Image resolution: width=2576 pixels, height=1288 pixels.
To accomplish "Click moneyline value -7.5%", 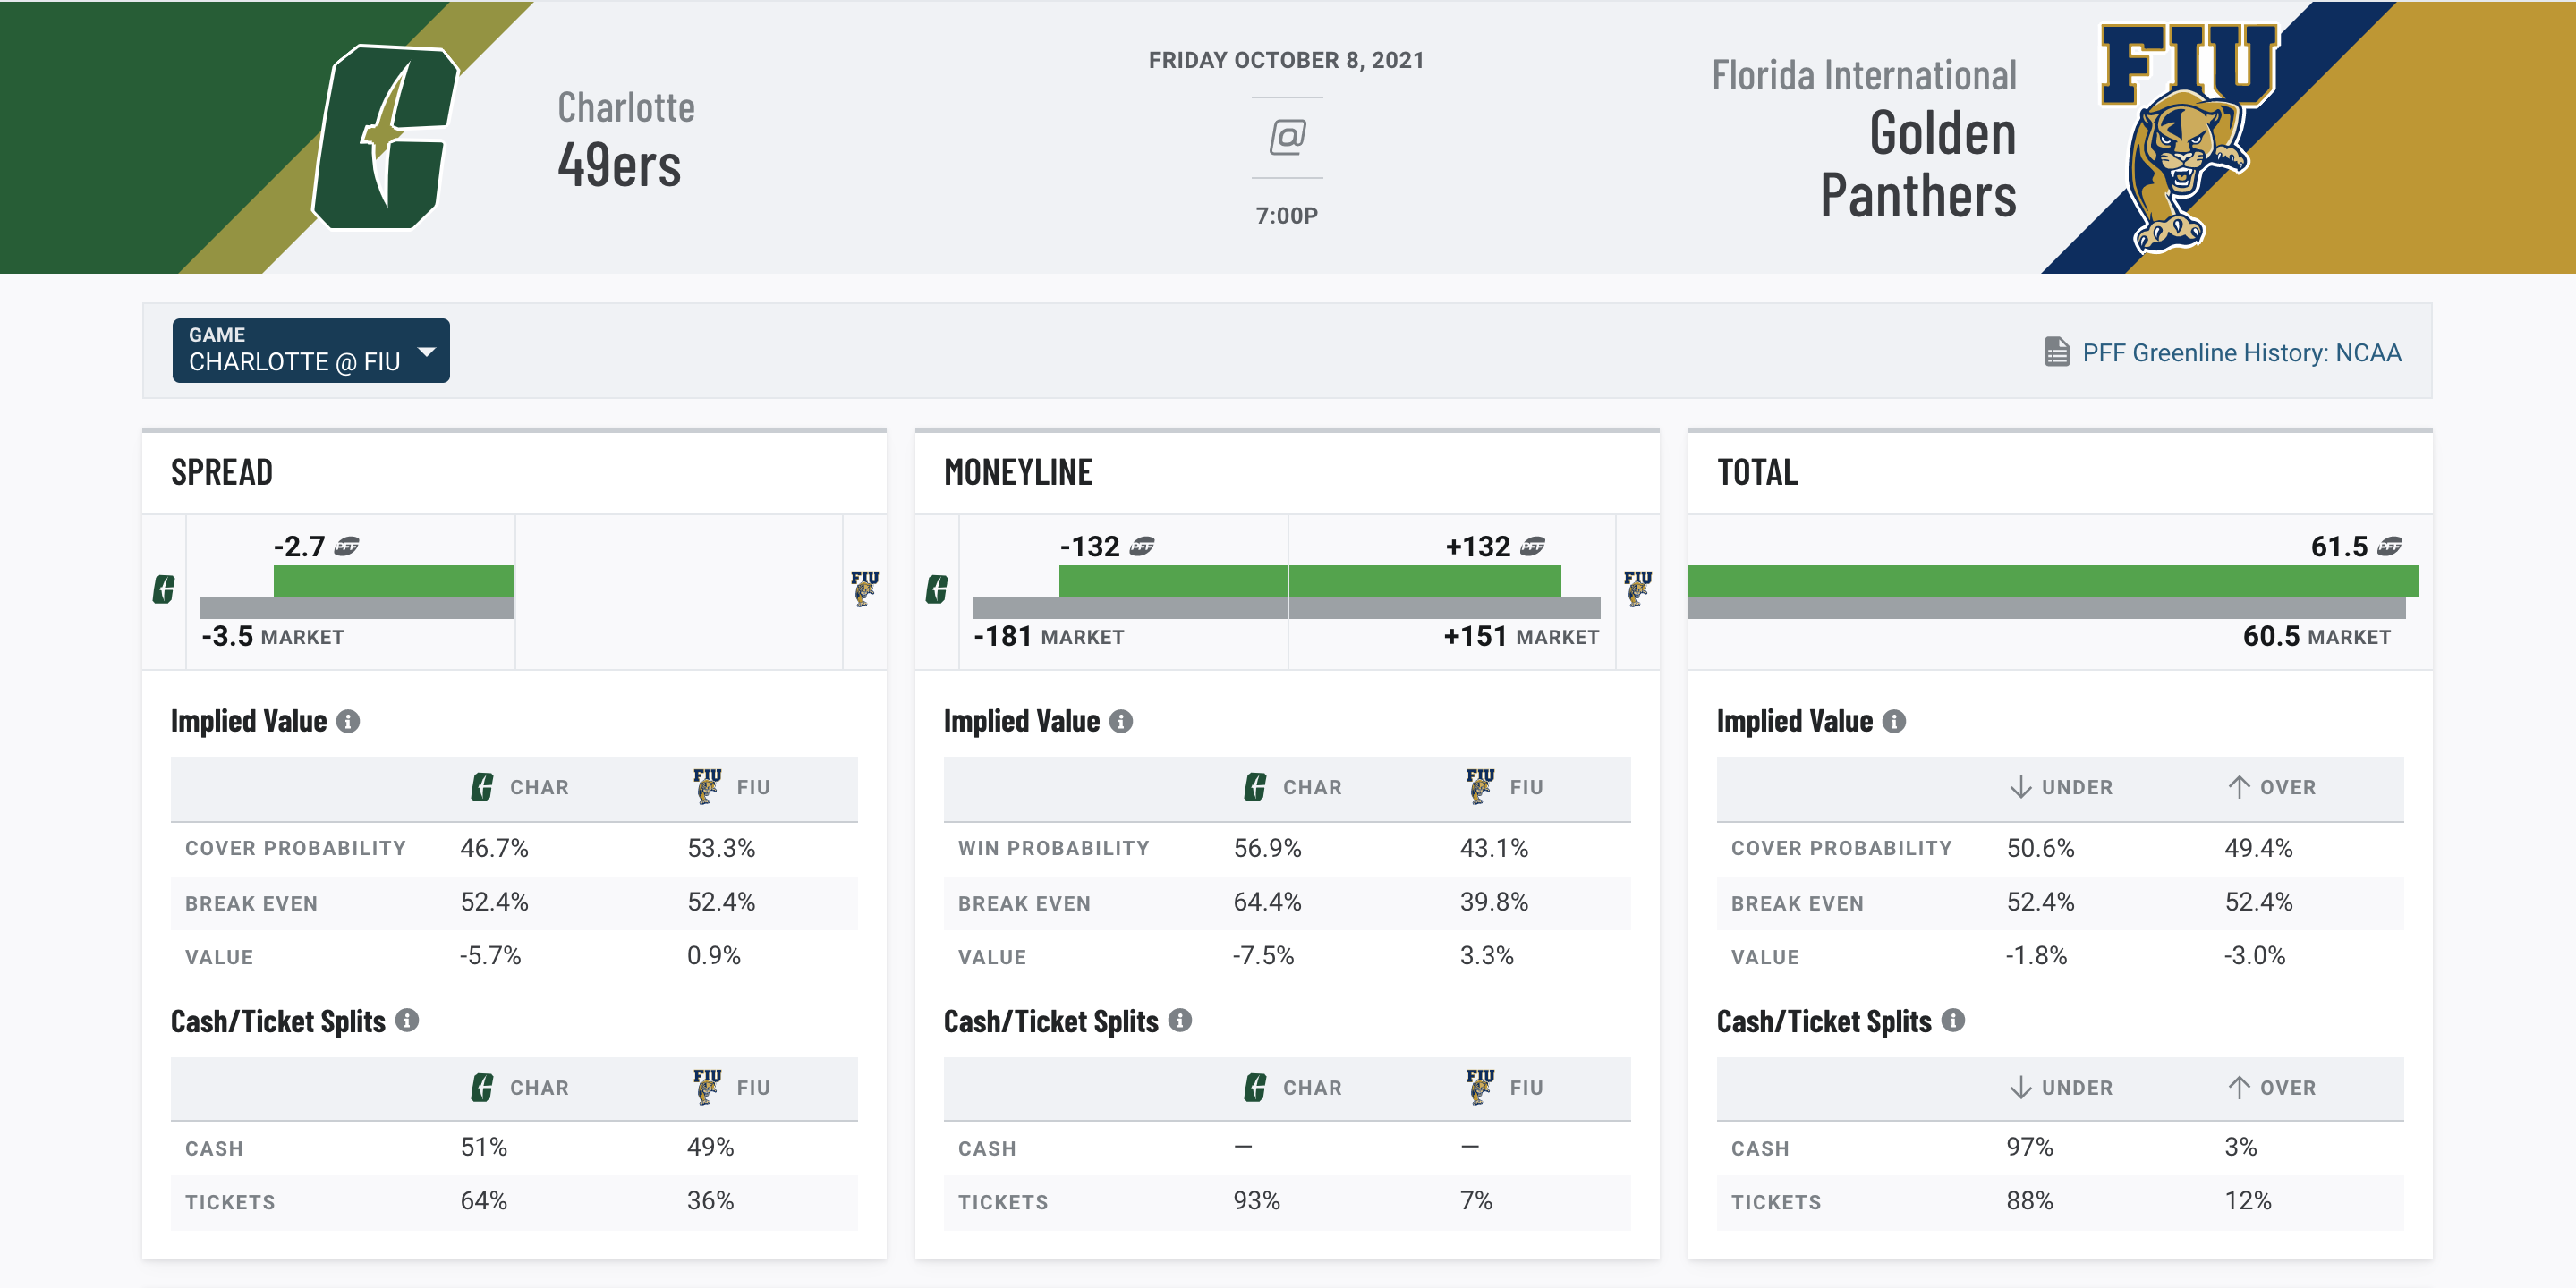I will pos(1264,955).
